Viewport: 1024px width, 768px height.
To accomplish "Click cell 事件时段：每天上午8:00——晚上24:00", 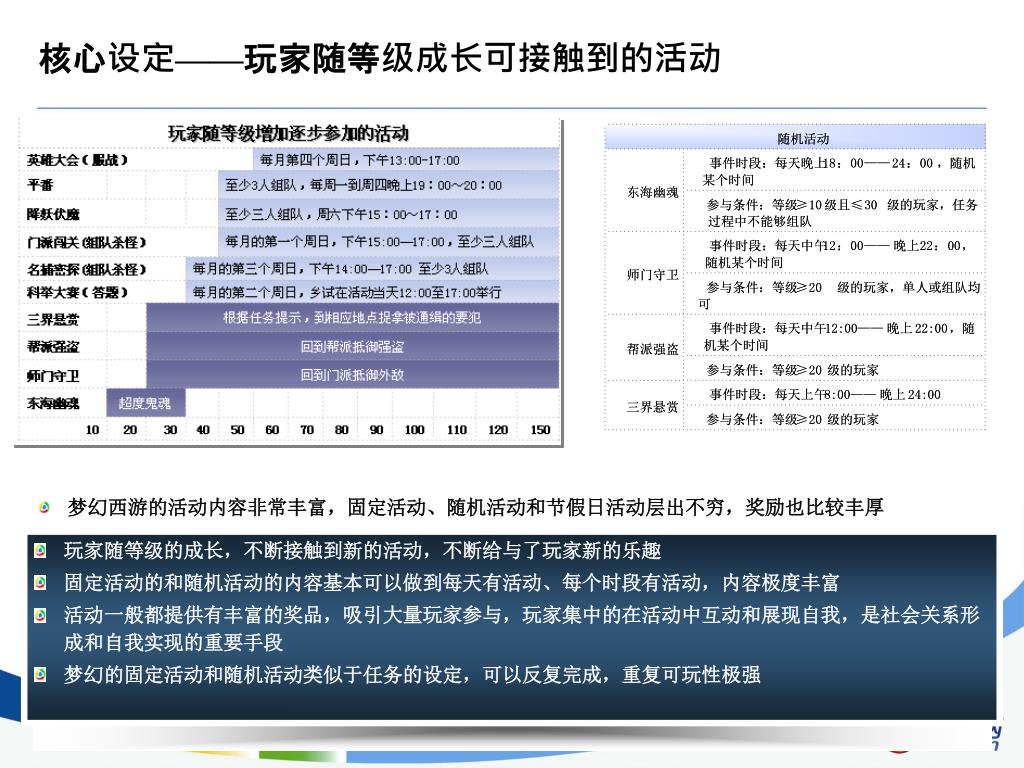I will [835, 394].
